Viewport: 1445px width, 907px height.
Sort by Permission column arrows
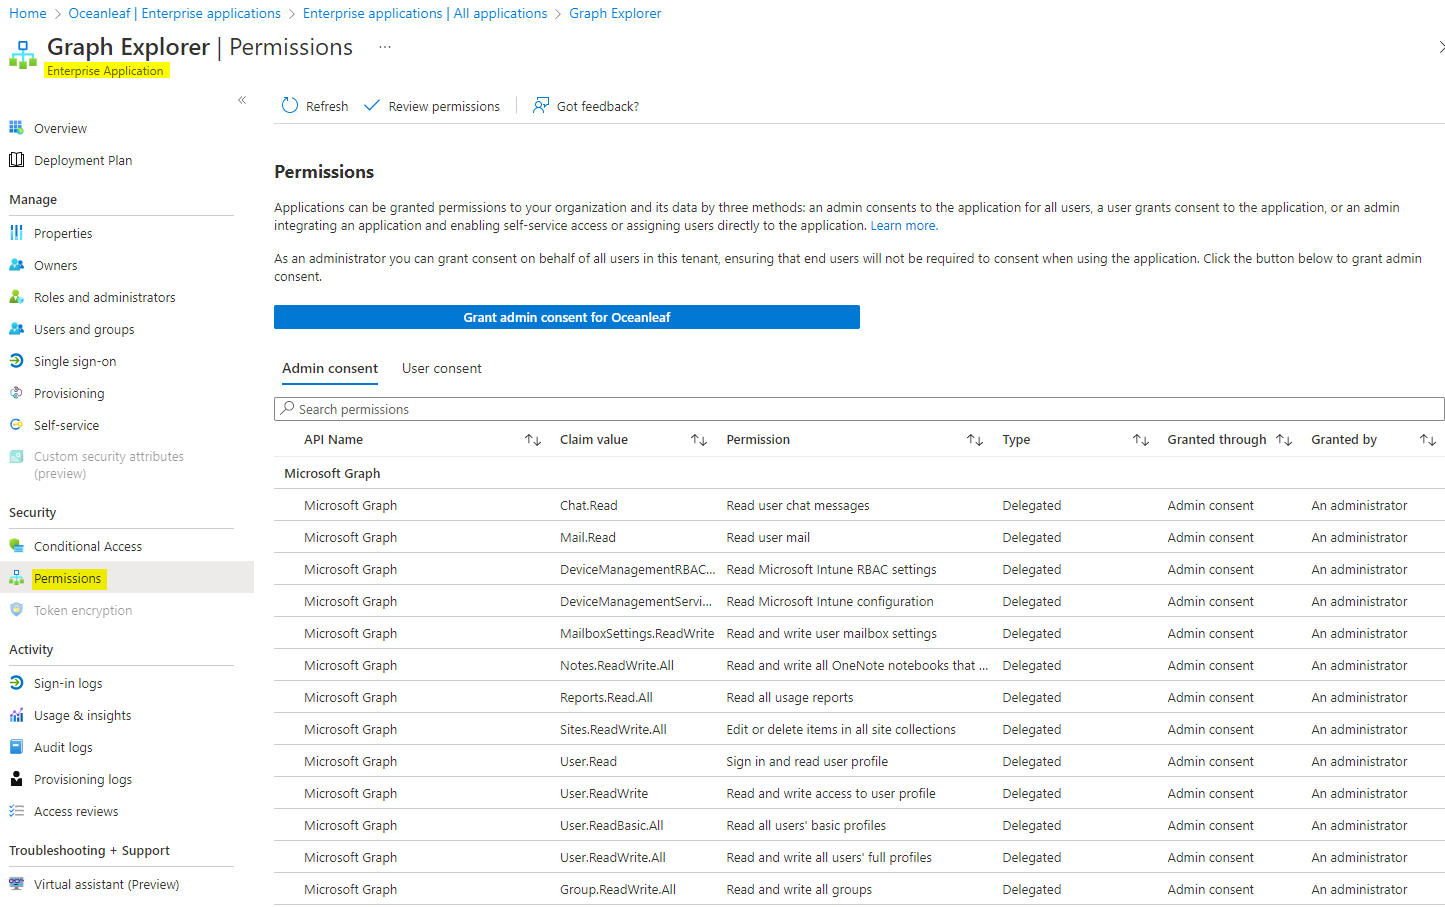click(x=975, y=440)
